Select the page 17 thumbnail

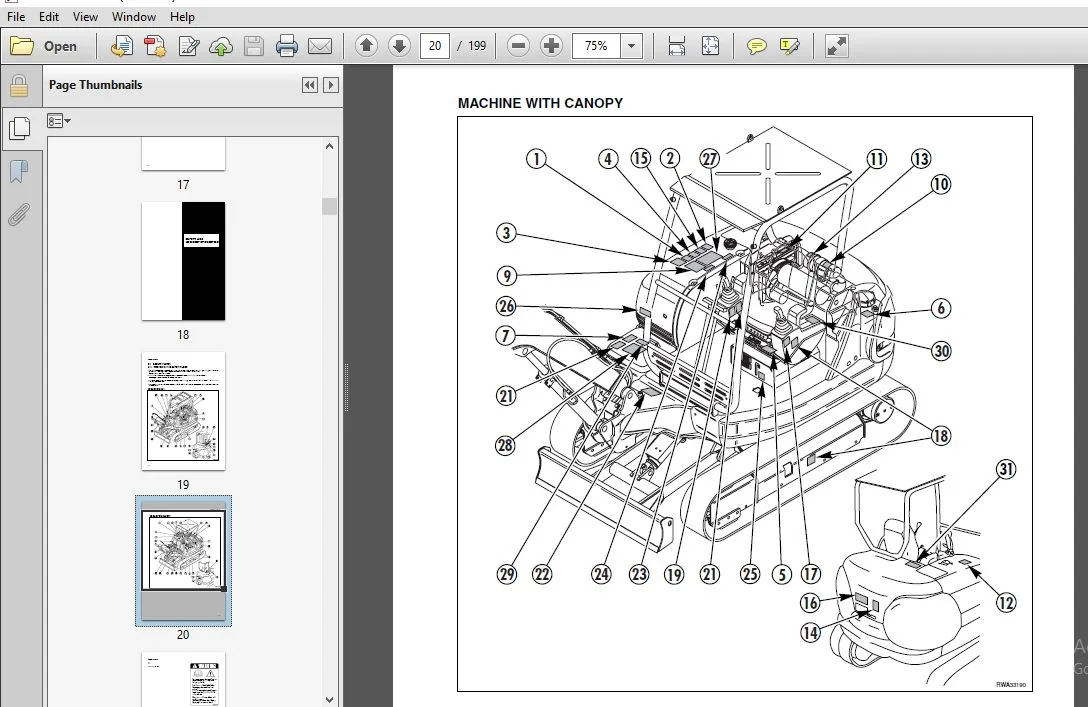point(183,153)
